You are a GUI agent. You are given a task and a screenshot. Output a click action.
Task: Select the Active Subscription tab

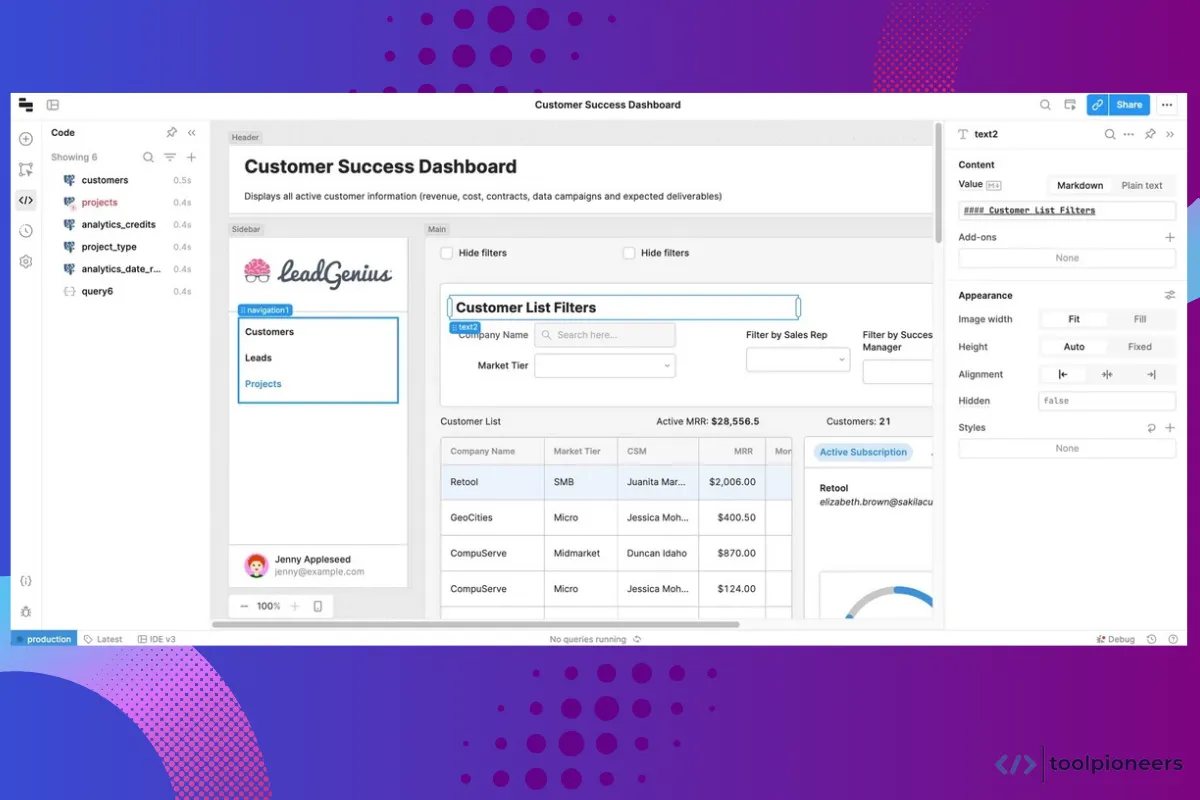(863, 452)
